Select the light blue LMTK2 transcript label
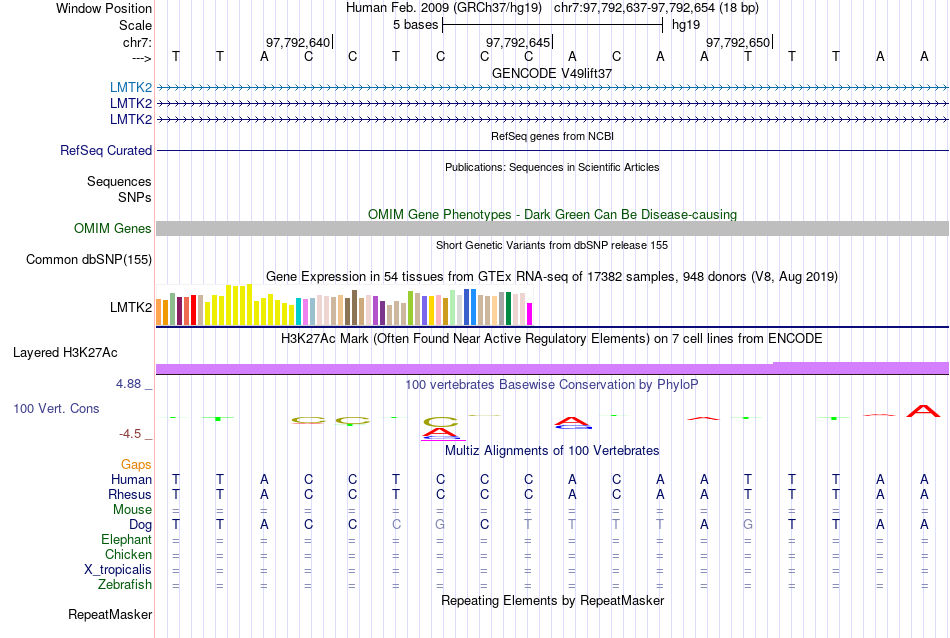 coord(131,87)
